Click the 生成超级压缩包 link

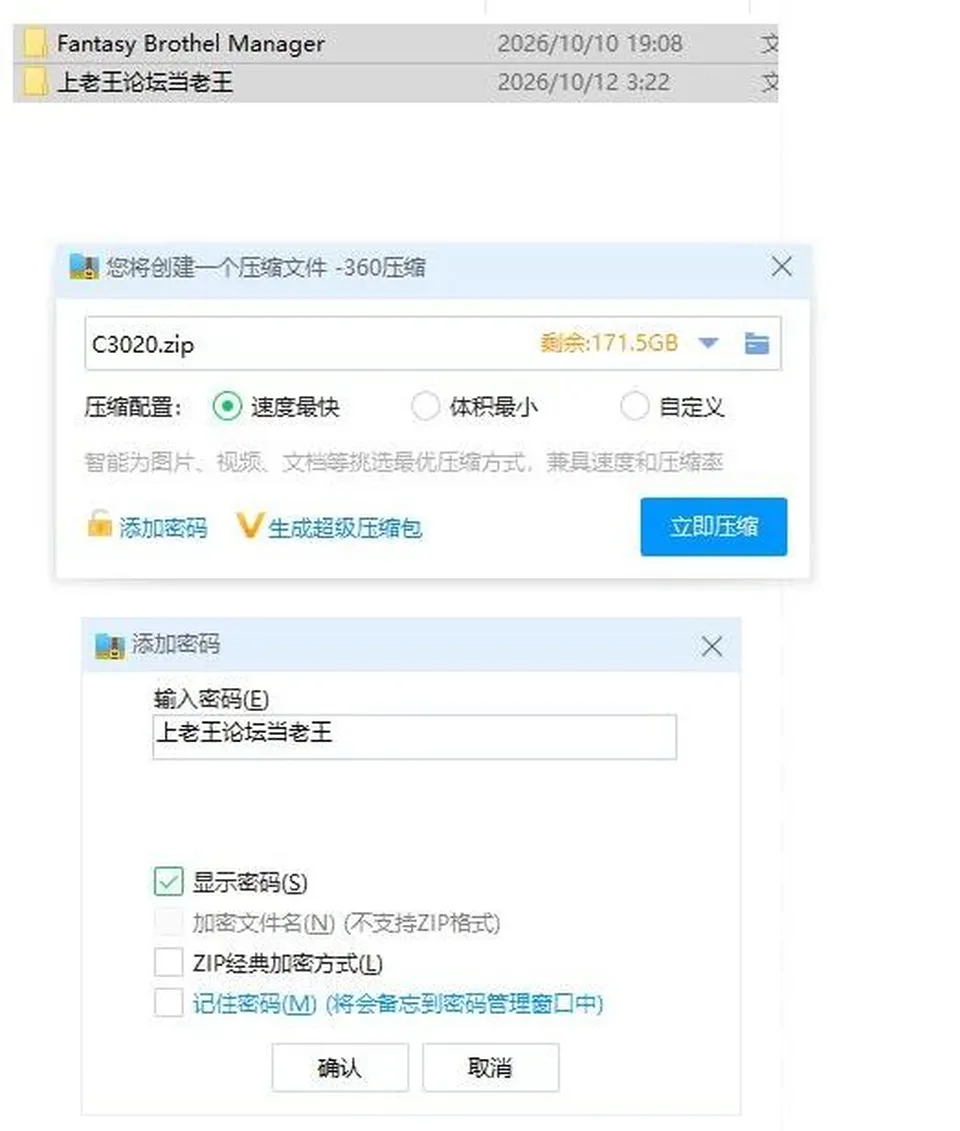click(345, 528)
